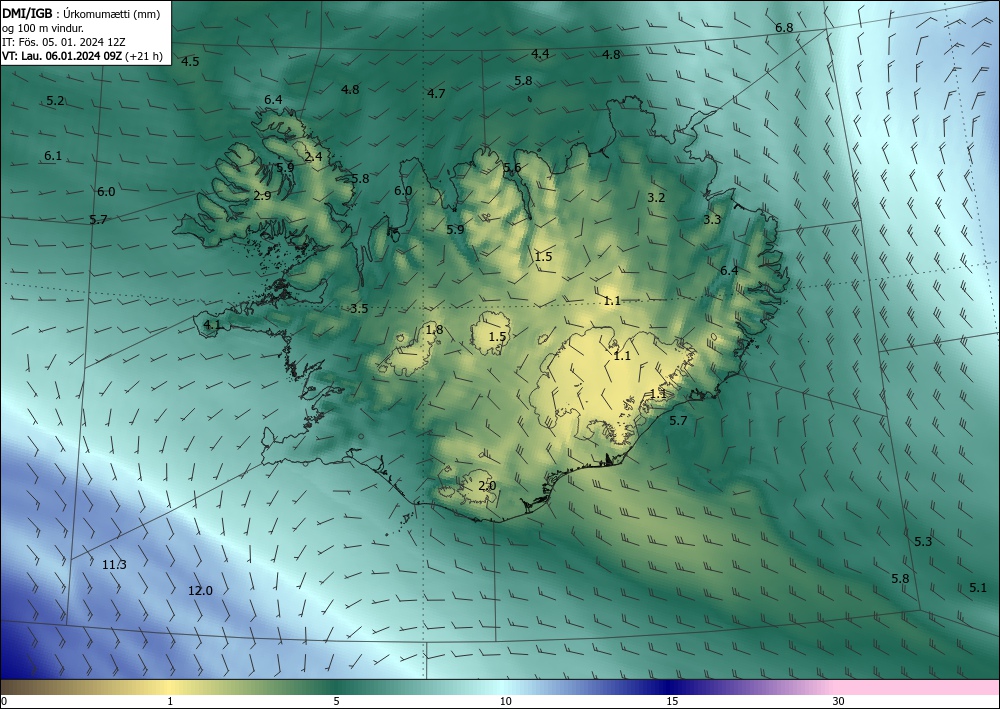This screenshot has width=1000, height=709.
Task: Click the "IT: Fös. 05. 01. 2024 12Z" line
Action: [64, 42]
